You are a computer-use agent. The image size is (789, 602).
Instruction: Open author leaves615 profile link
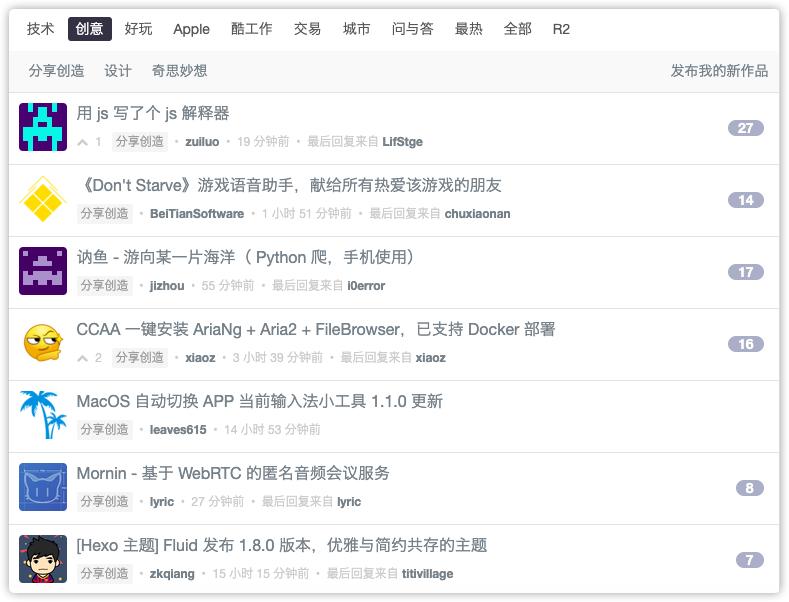(178, 430)
